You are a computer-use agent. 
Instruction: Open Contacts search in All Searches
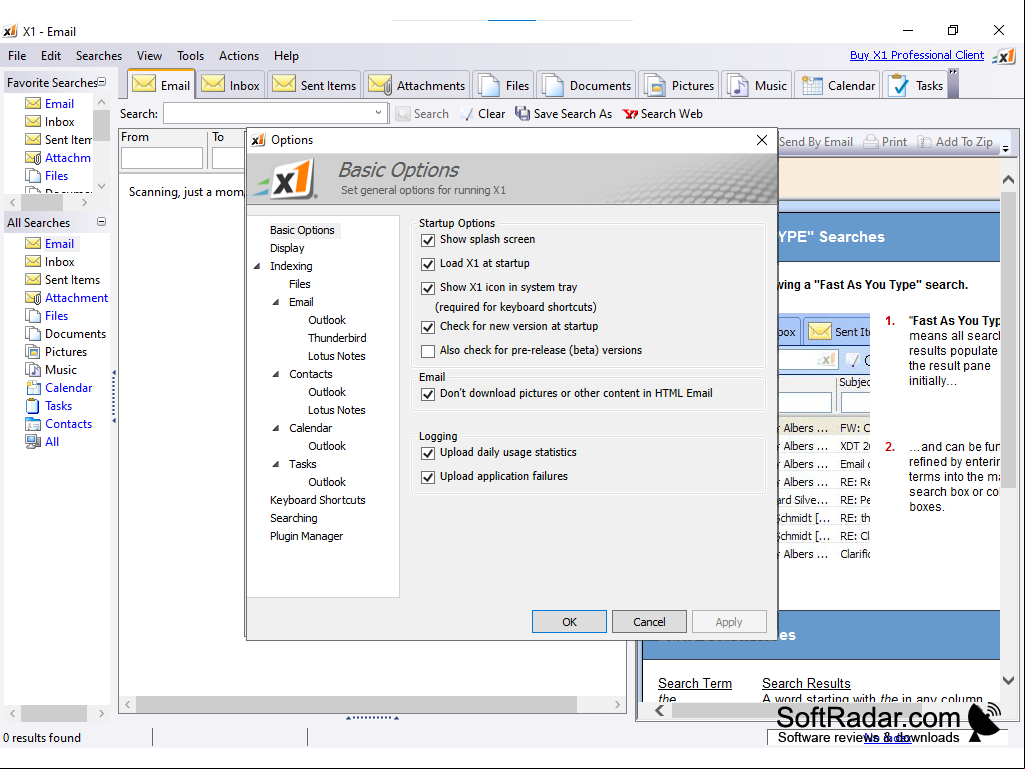(x=59, y=424)
